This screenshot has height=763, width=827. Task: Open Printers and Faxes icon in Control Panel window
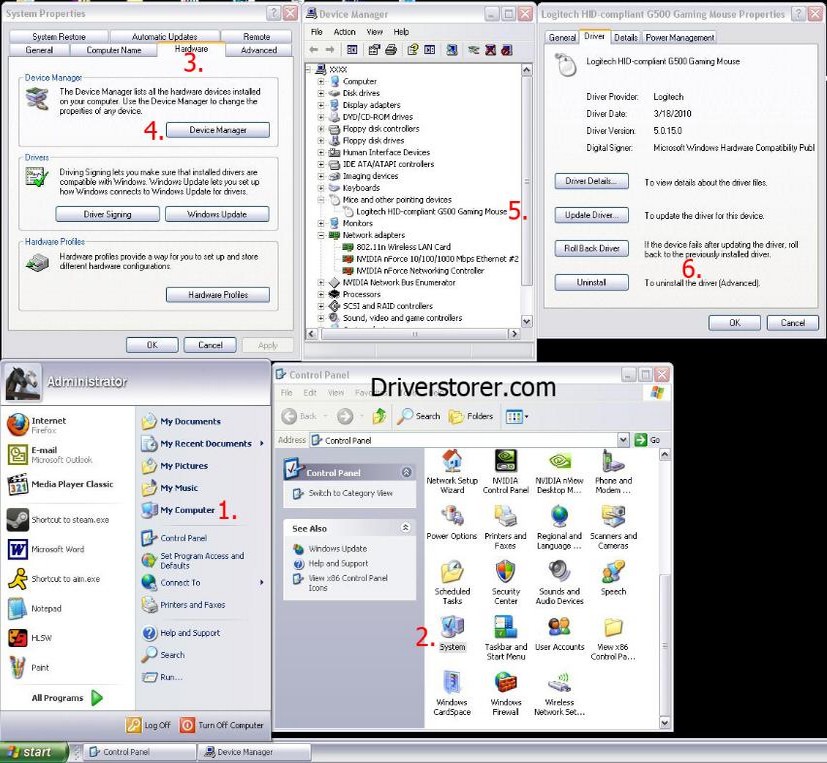pos(505,527)
